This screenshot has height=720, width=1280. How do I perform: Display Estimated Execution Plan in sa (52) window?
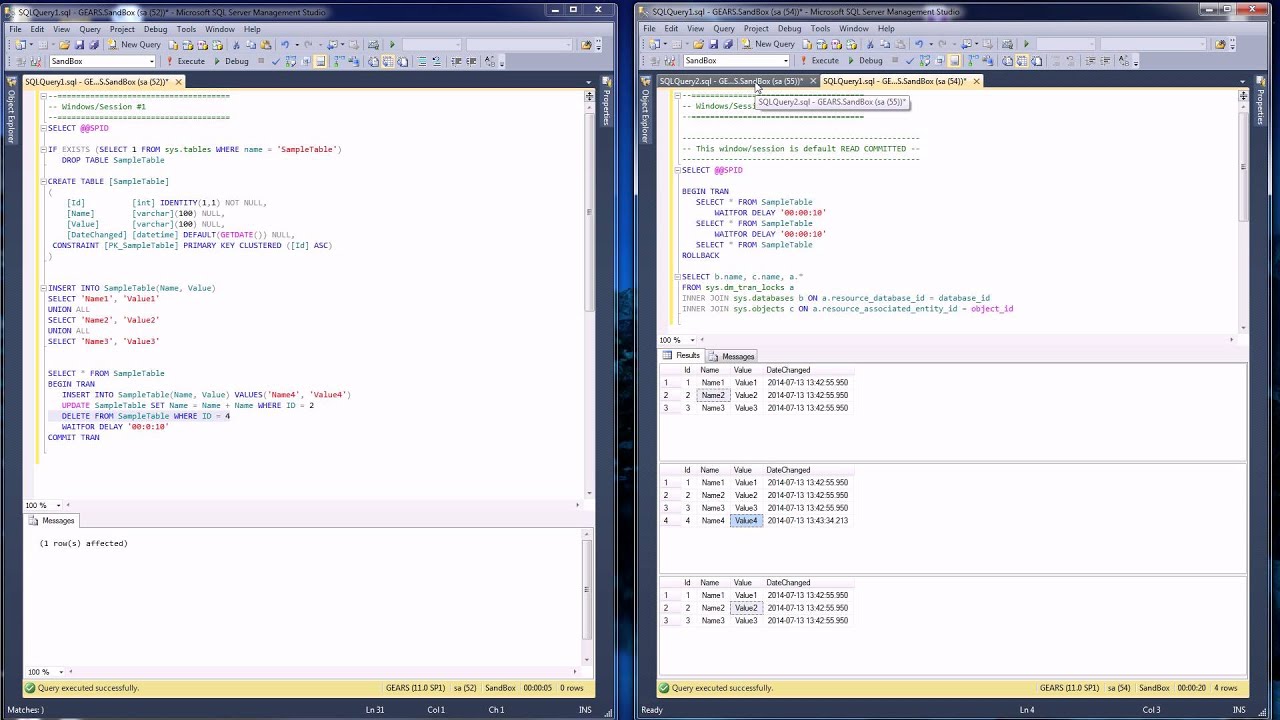tap(291, 61)
